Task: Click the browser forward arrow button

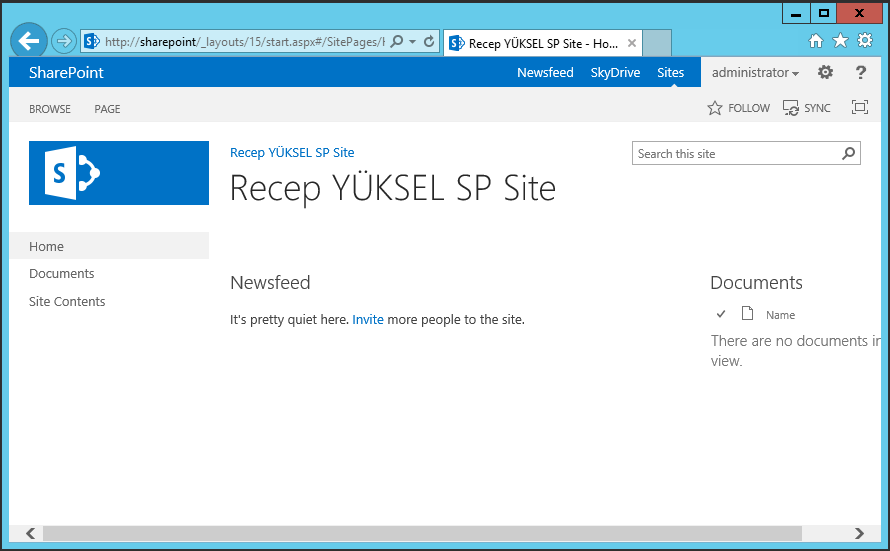Action: tap(64, 41)
